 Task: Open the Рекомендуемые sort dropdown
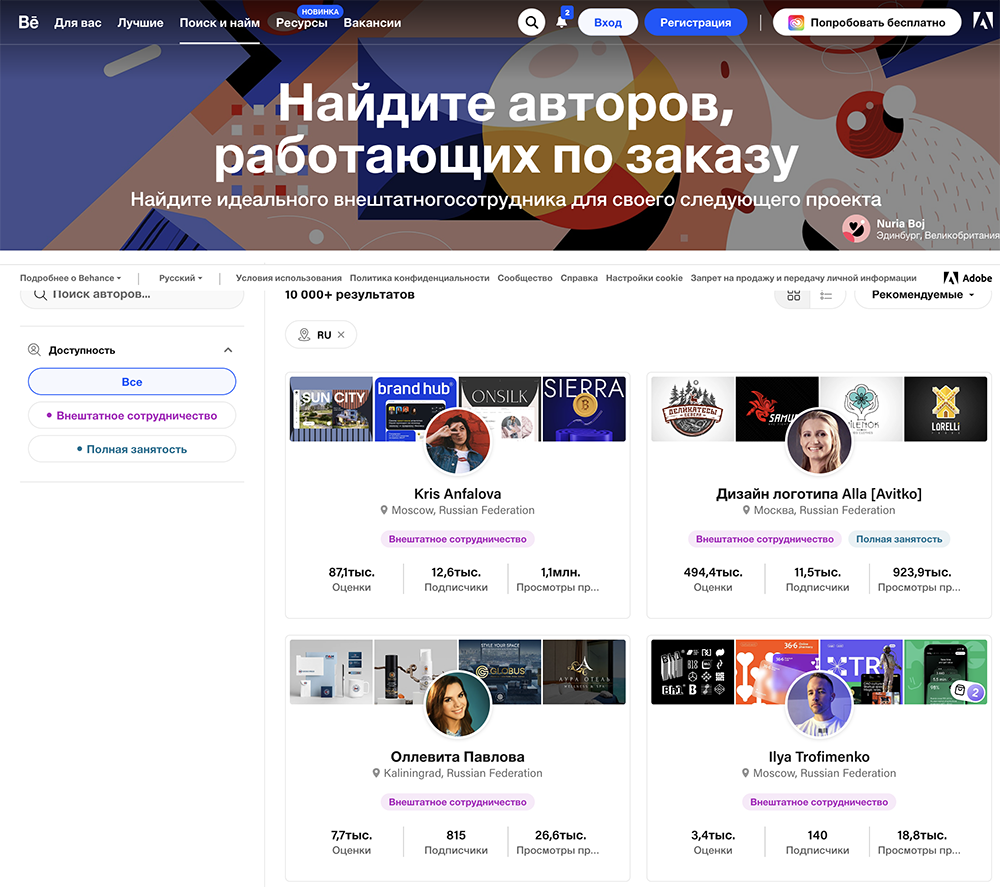pyautogui.click(x=923, y=295)
